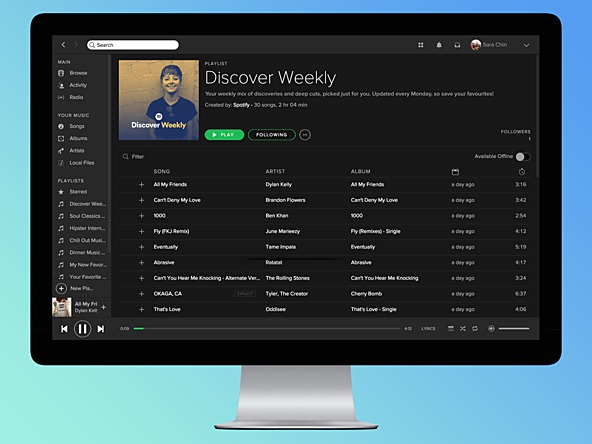Open artist Brandon Flowers
The image size is (592, 444).
click(285, 200)
